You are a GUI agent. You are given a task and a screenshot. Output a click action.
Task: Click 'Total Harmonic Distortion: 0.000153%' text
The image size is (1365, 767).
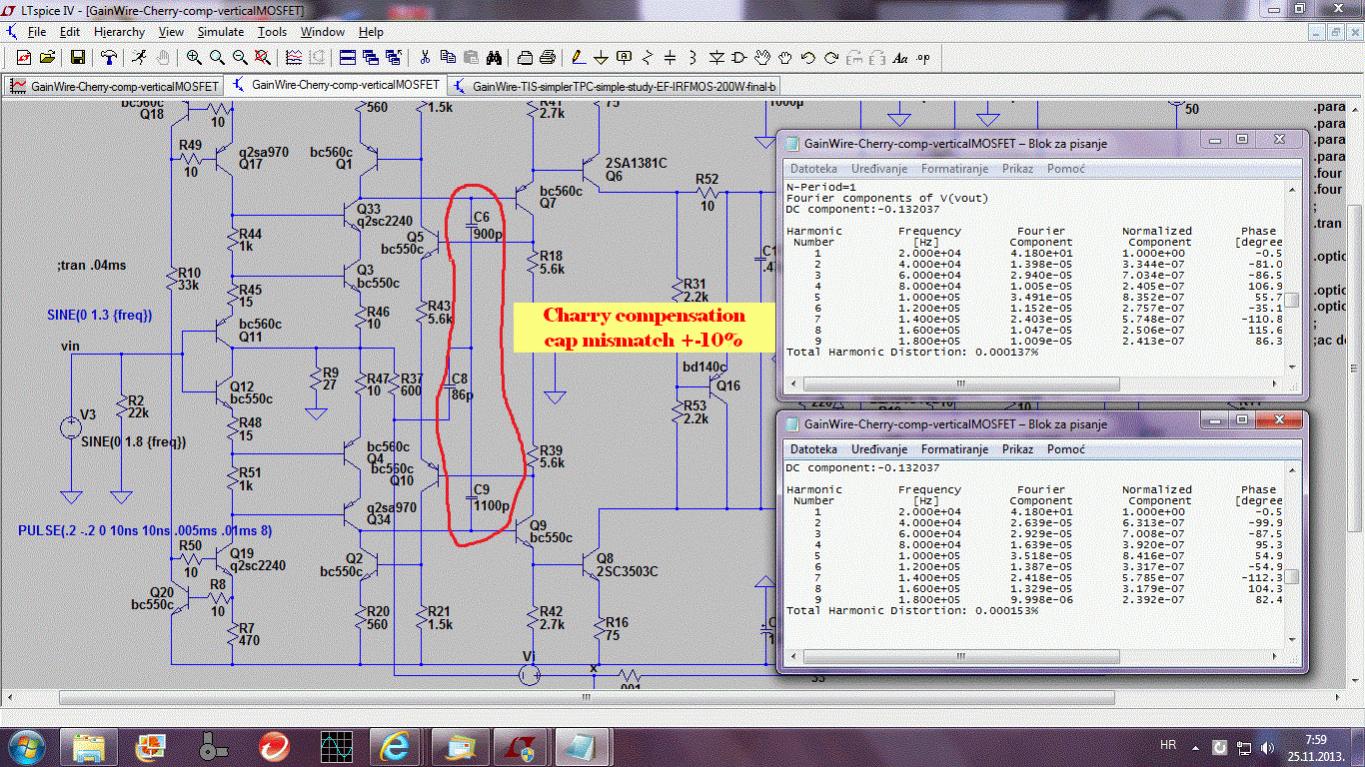[912, 610]
